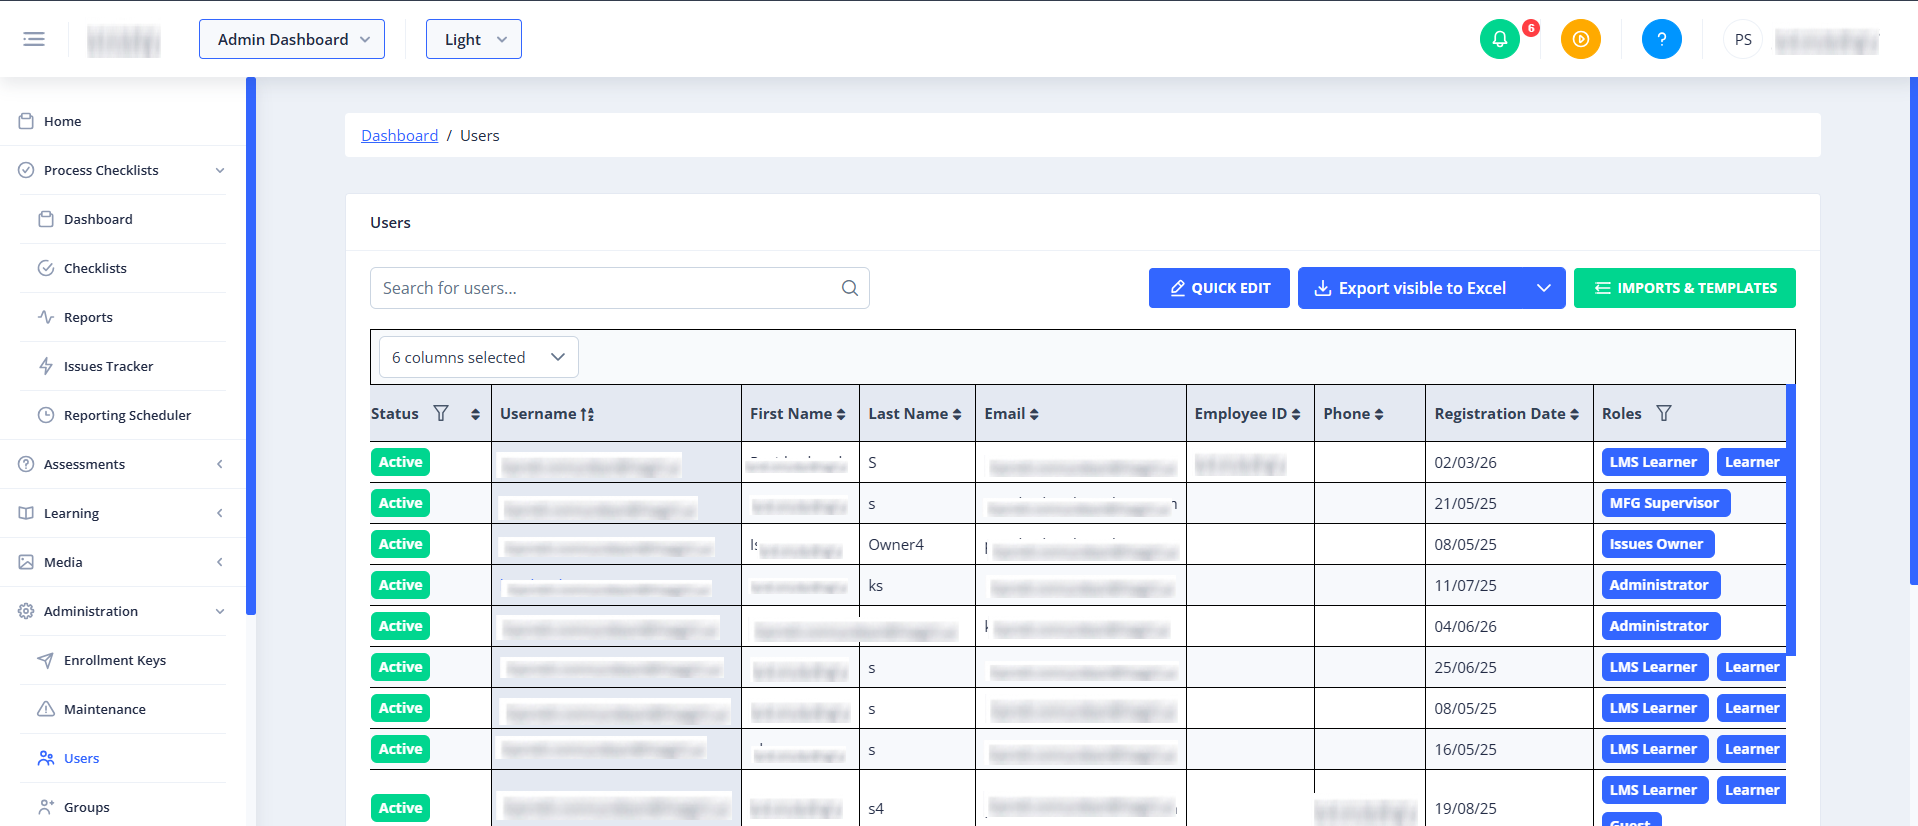Click the registration date 19/08/25

pyautogui.click(x=1466, y=808)
